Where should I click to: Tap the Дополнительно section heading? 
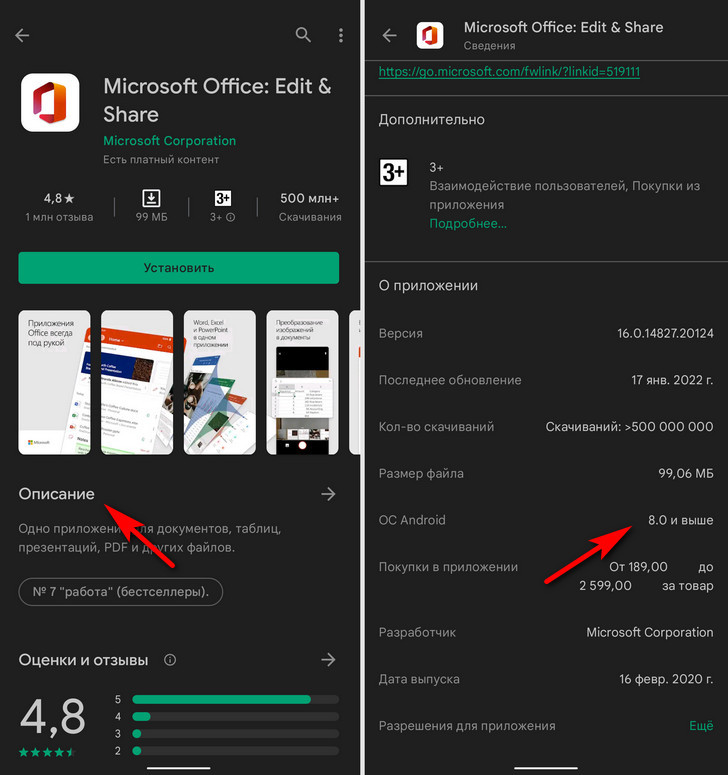(x=431, y=120)
